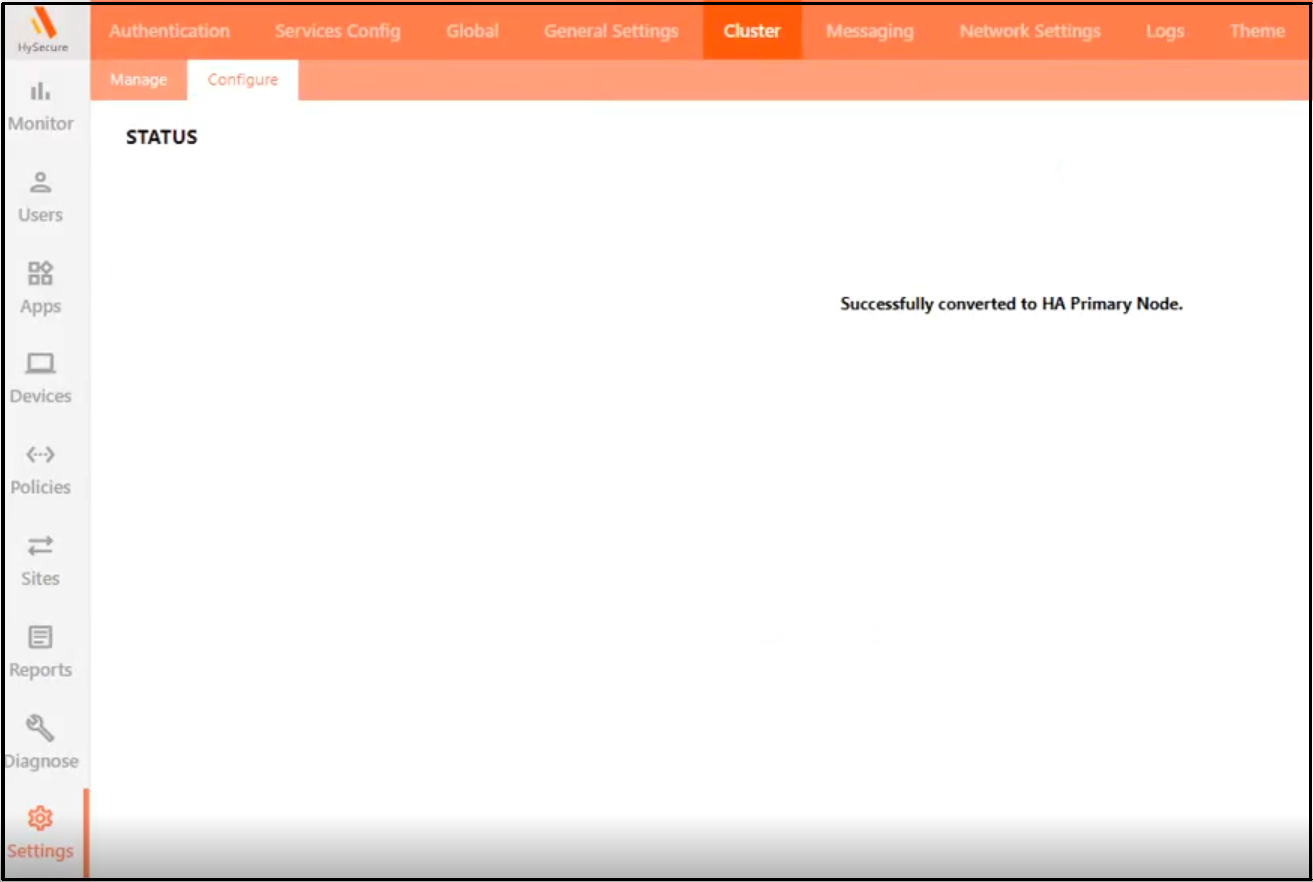Open the Logs tab

[x=1164, y=31]
